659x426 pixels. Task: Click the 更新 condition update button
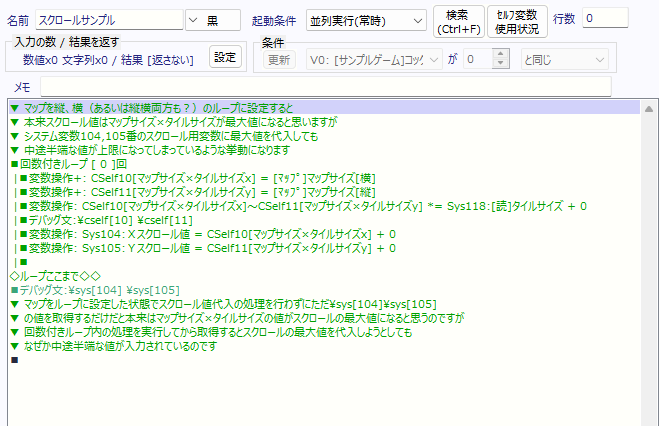(x=279, y=60)
